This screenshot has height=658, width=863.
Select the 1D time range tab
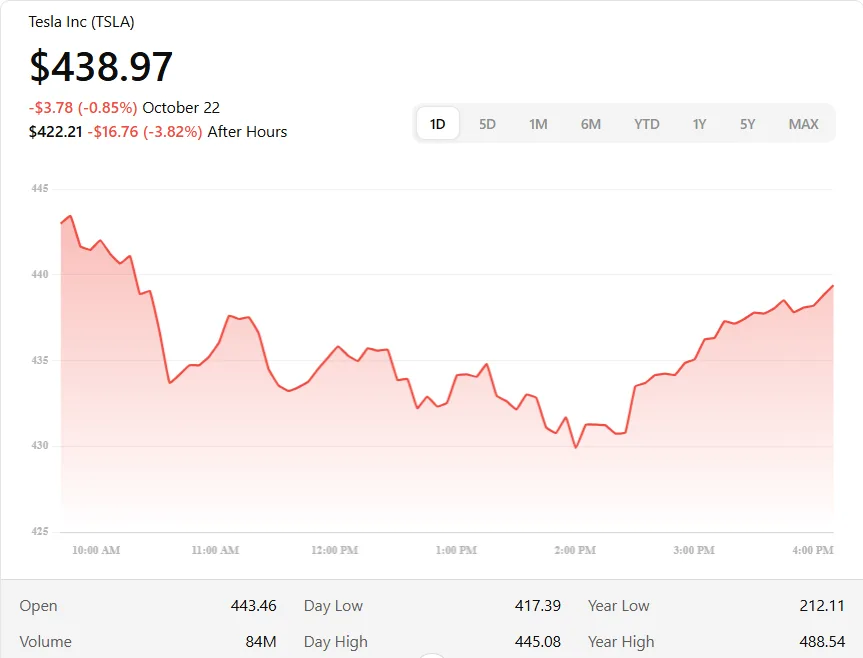click(438, 124)
